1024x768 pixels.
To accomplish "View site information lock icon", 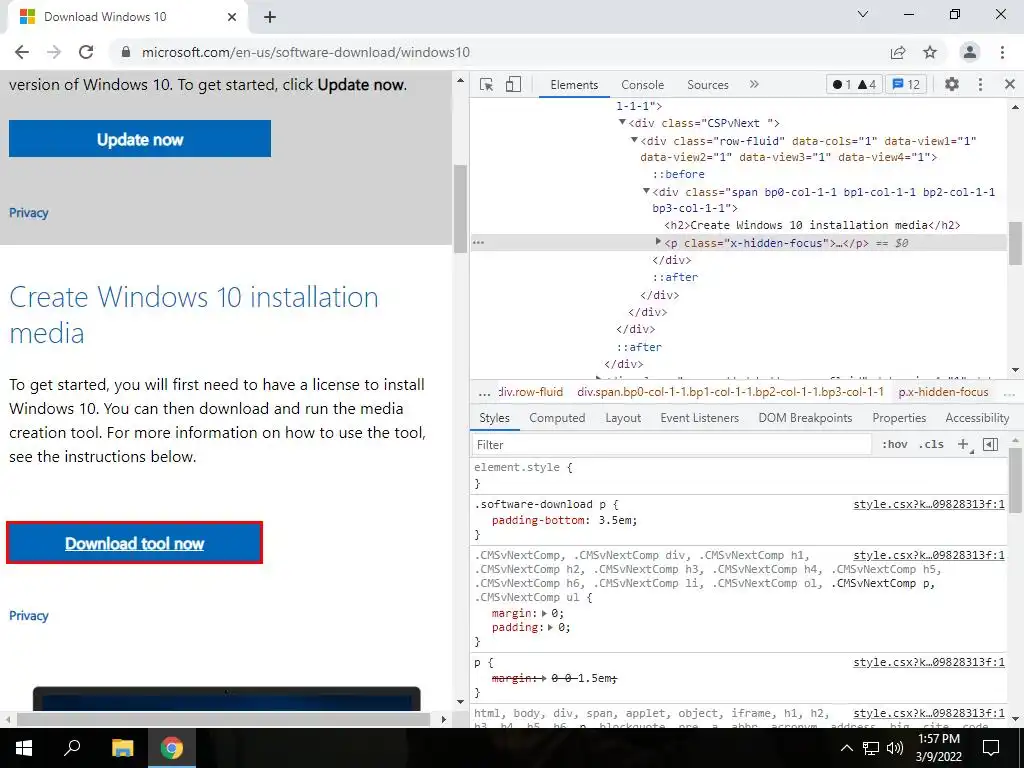I will 126,52.
